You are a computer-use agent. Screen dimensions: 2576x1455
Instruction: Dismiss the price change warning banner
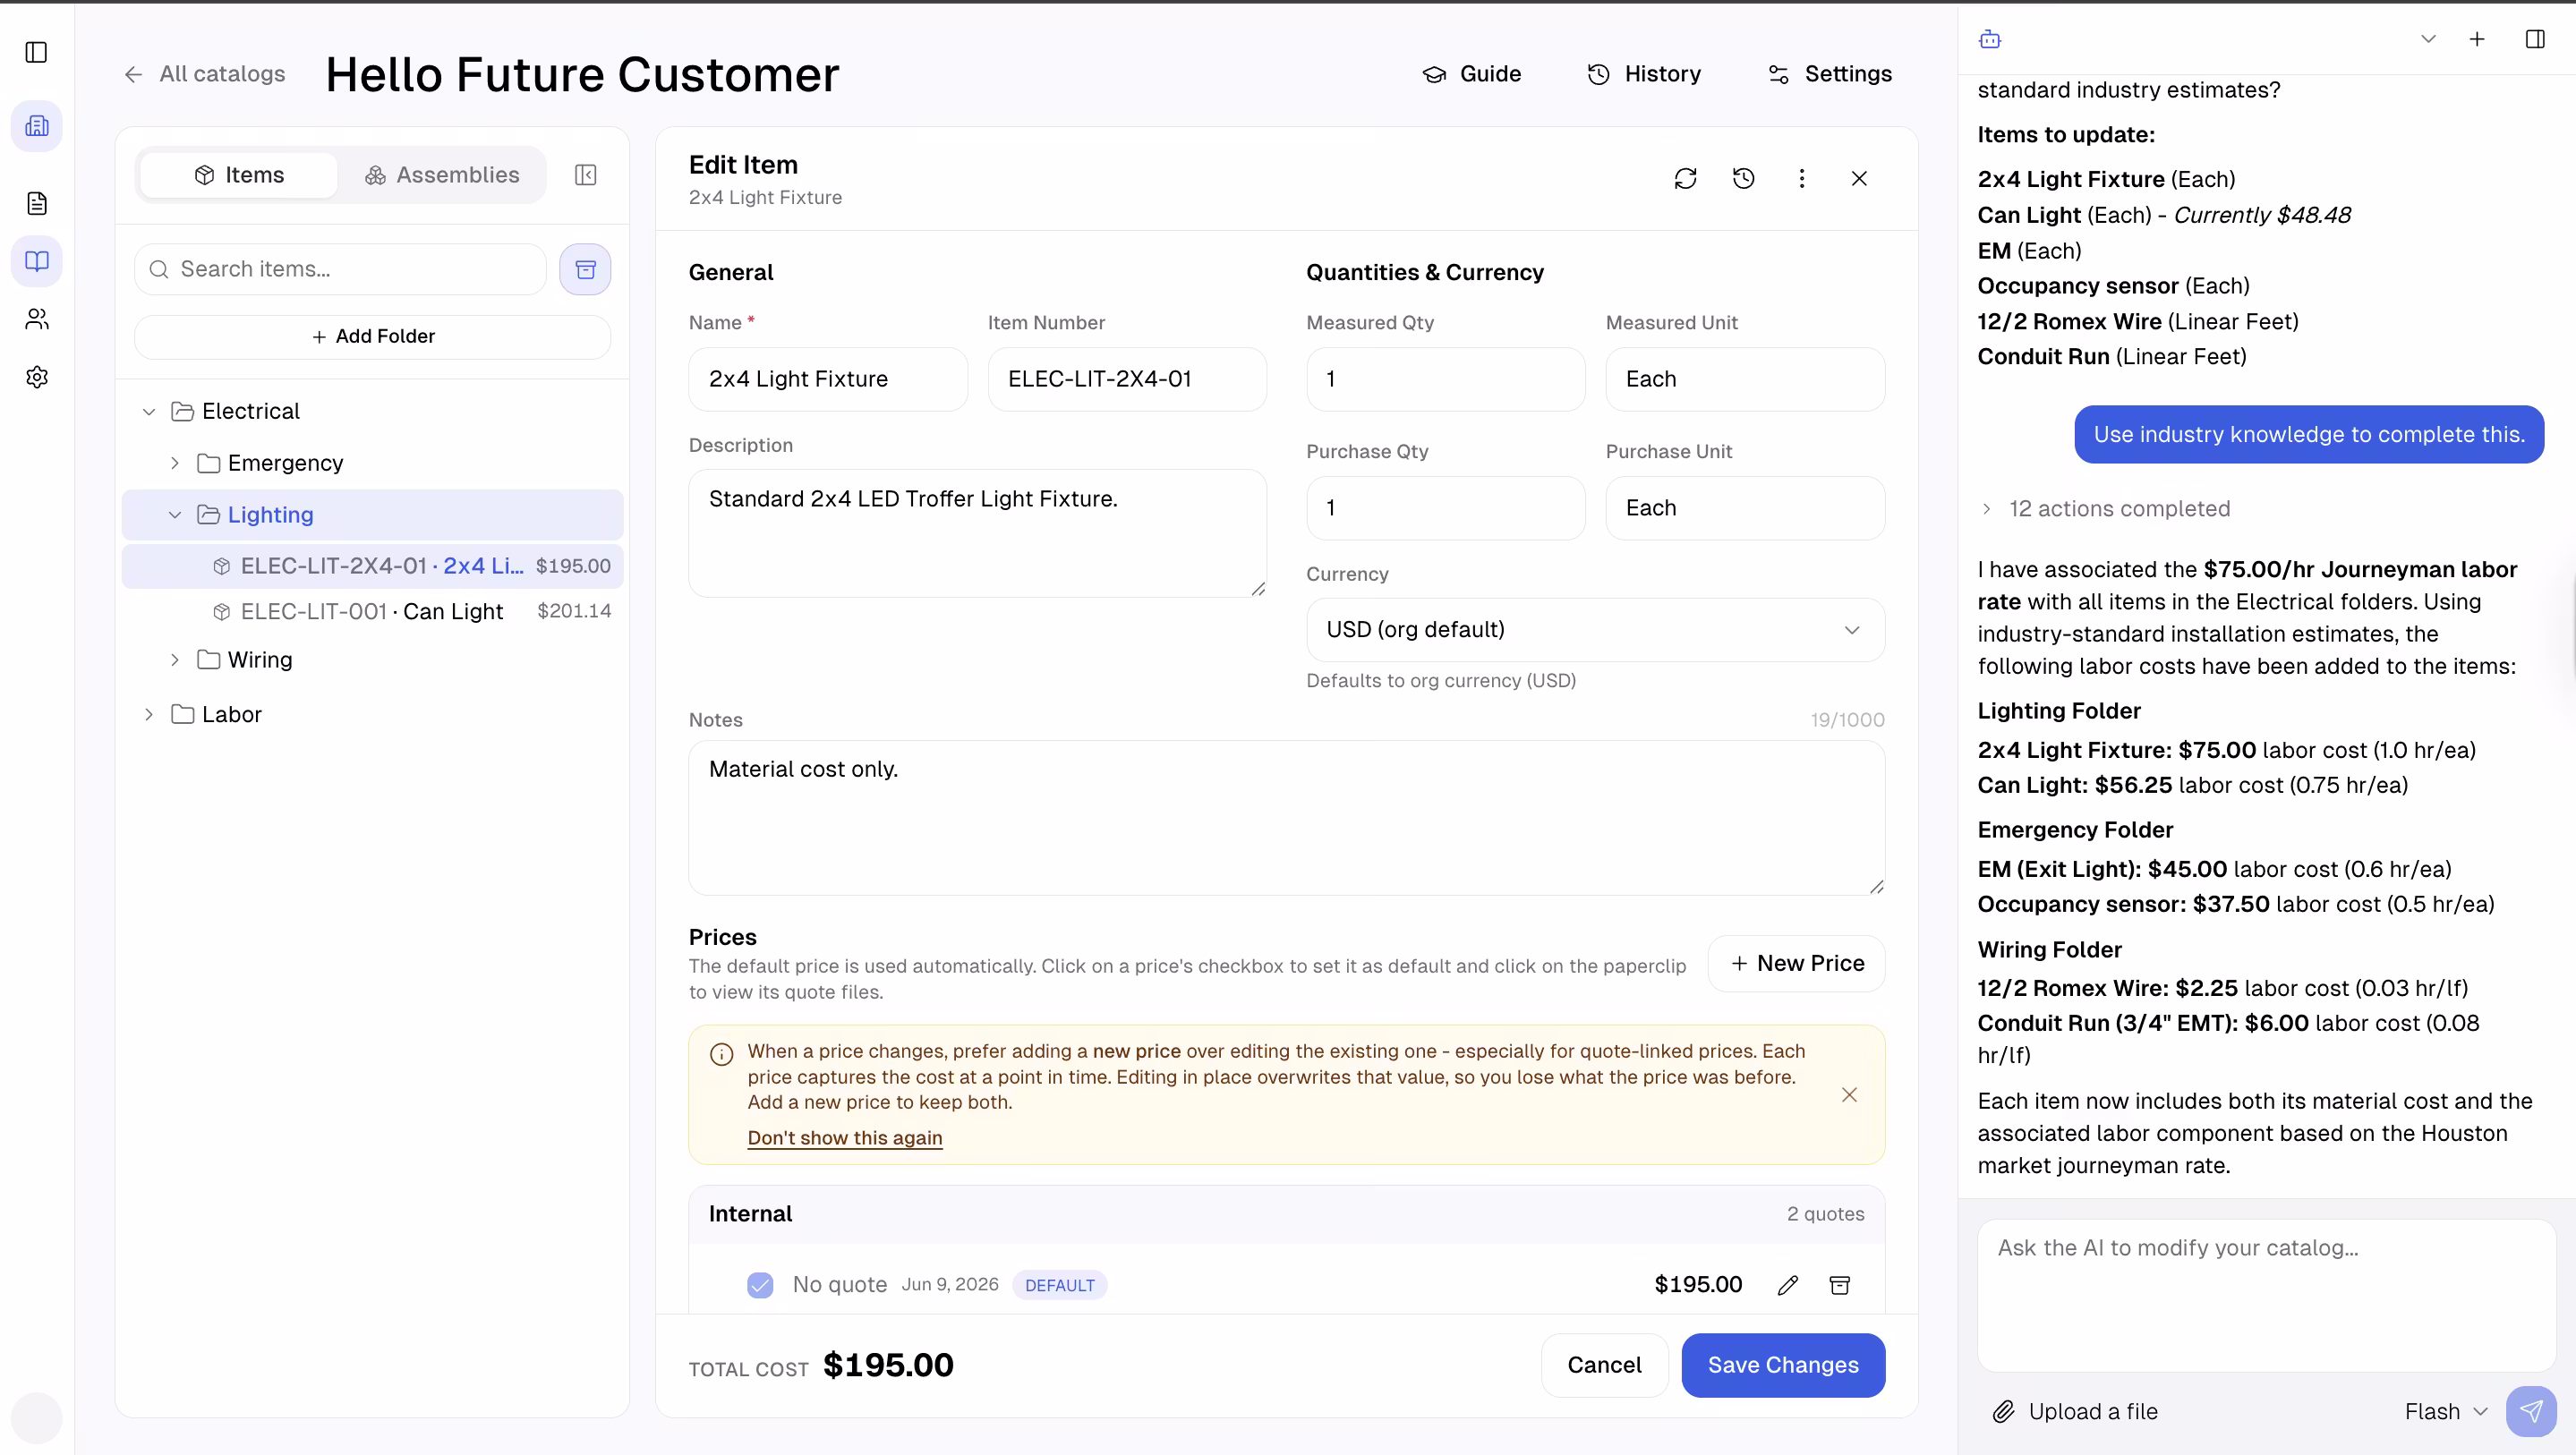tap(1849, 1095)
